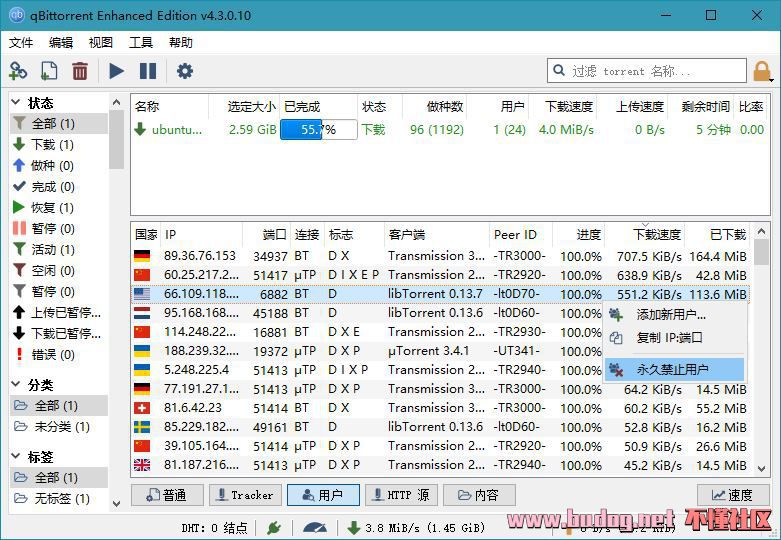Click the ubuntu torrent progress bar
The height and width of the screenshot is (540, 781).
click(318, 129)
